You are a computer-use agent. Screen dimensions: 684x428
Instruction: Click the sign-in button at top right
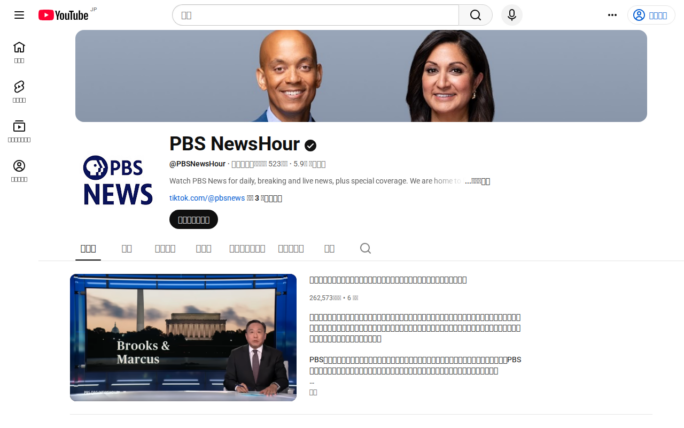point(651,15)
